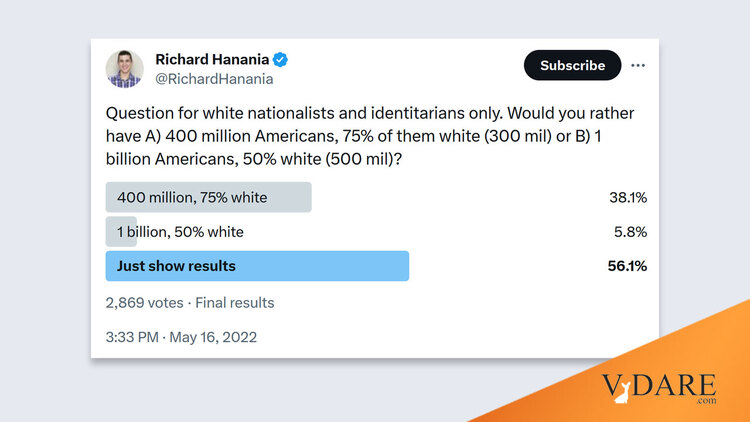Screen dimensions: 750x422
Task: Click the VDARE logo in the corner
Action: [660, 387]
